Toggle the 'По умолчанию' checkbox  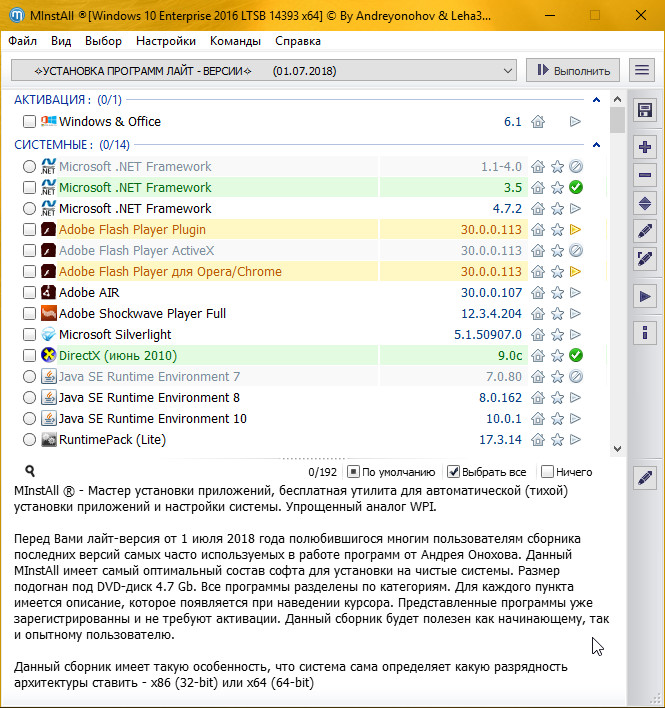pos(353,472)
